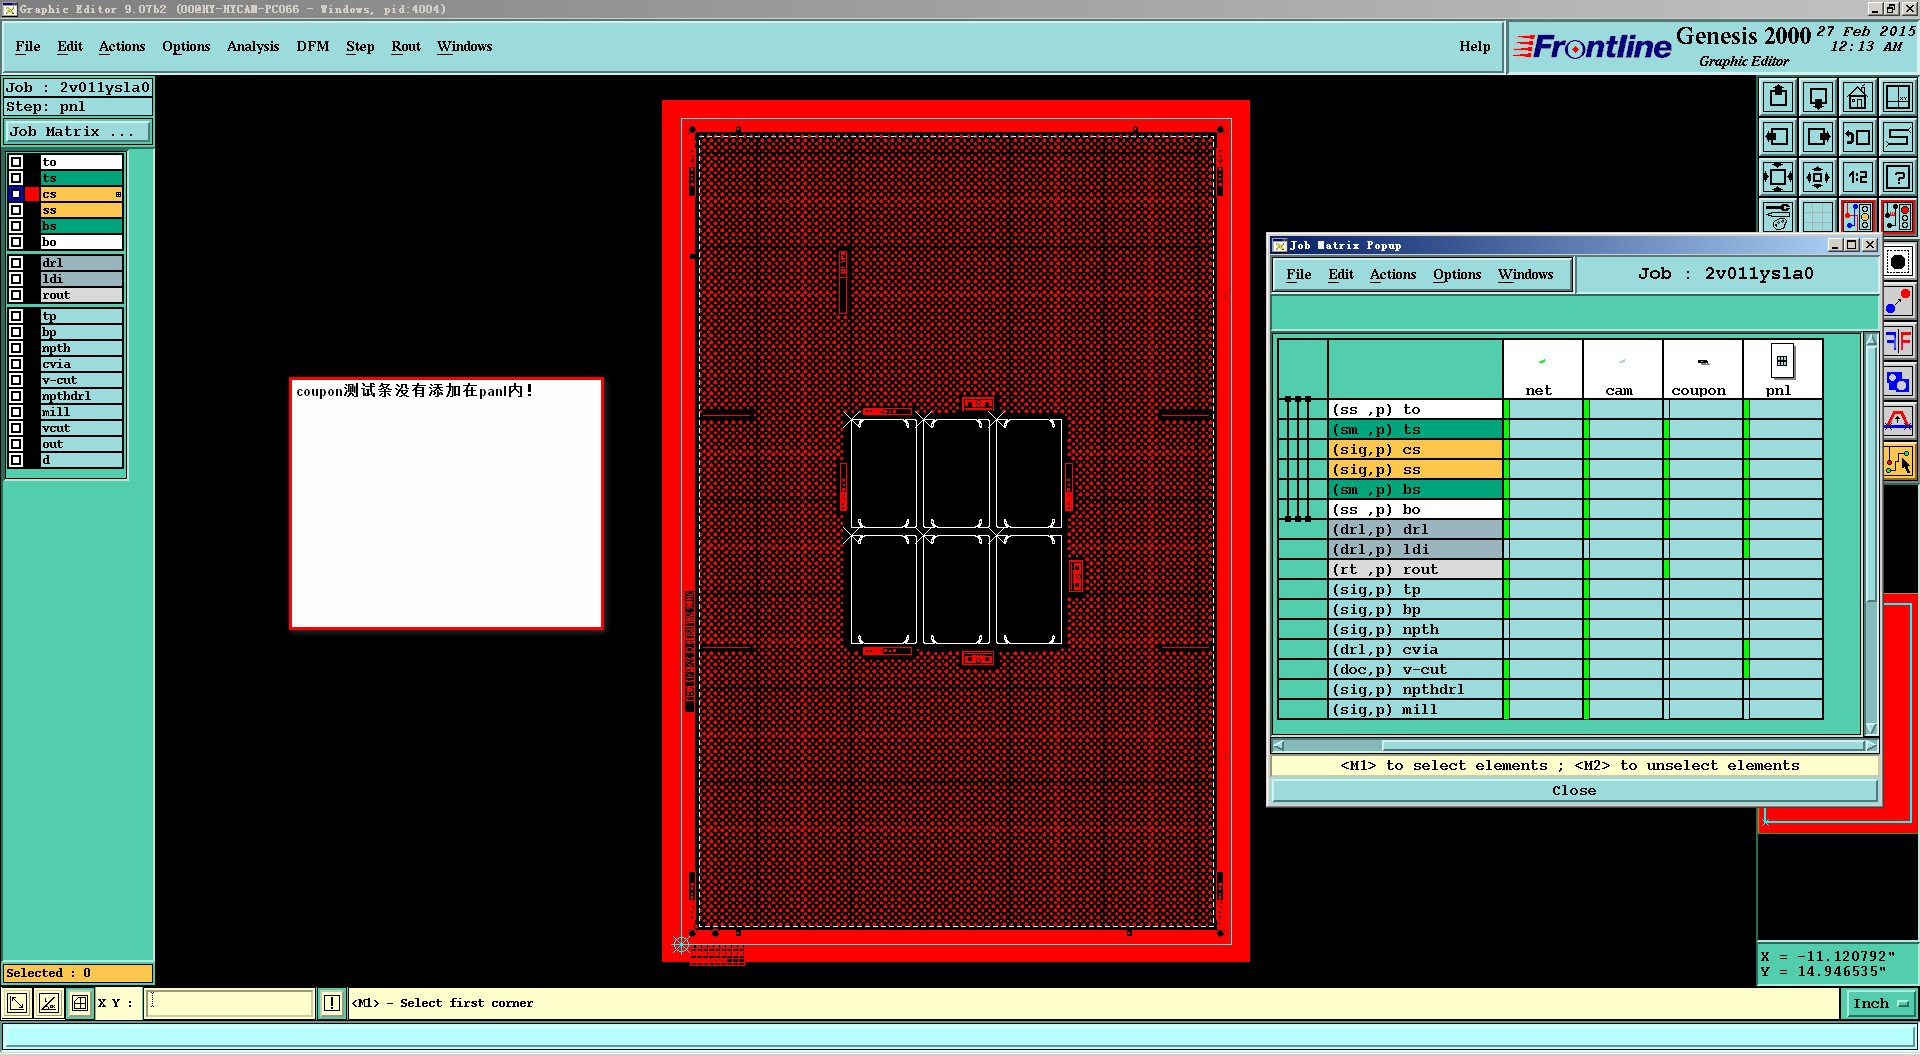Click the question mark help icon

1898,177
